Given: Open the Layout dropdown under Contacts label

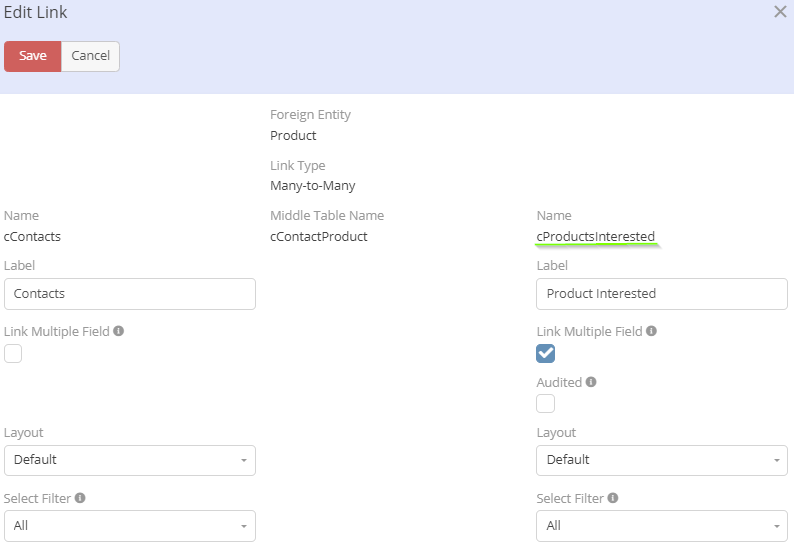Looking at the screenshot, I should (130, 460).
